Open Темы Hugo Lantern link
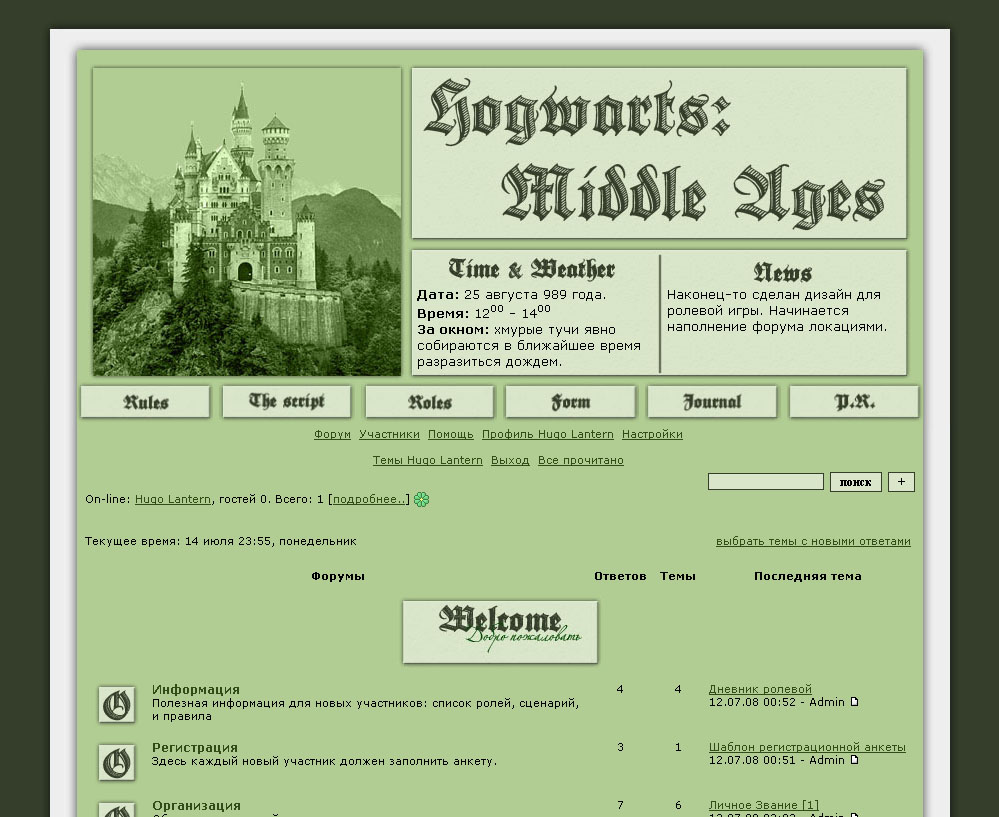Image resolution: width=999 pixels, height=817 pixels. tap(428, 460)
